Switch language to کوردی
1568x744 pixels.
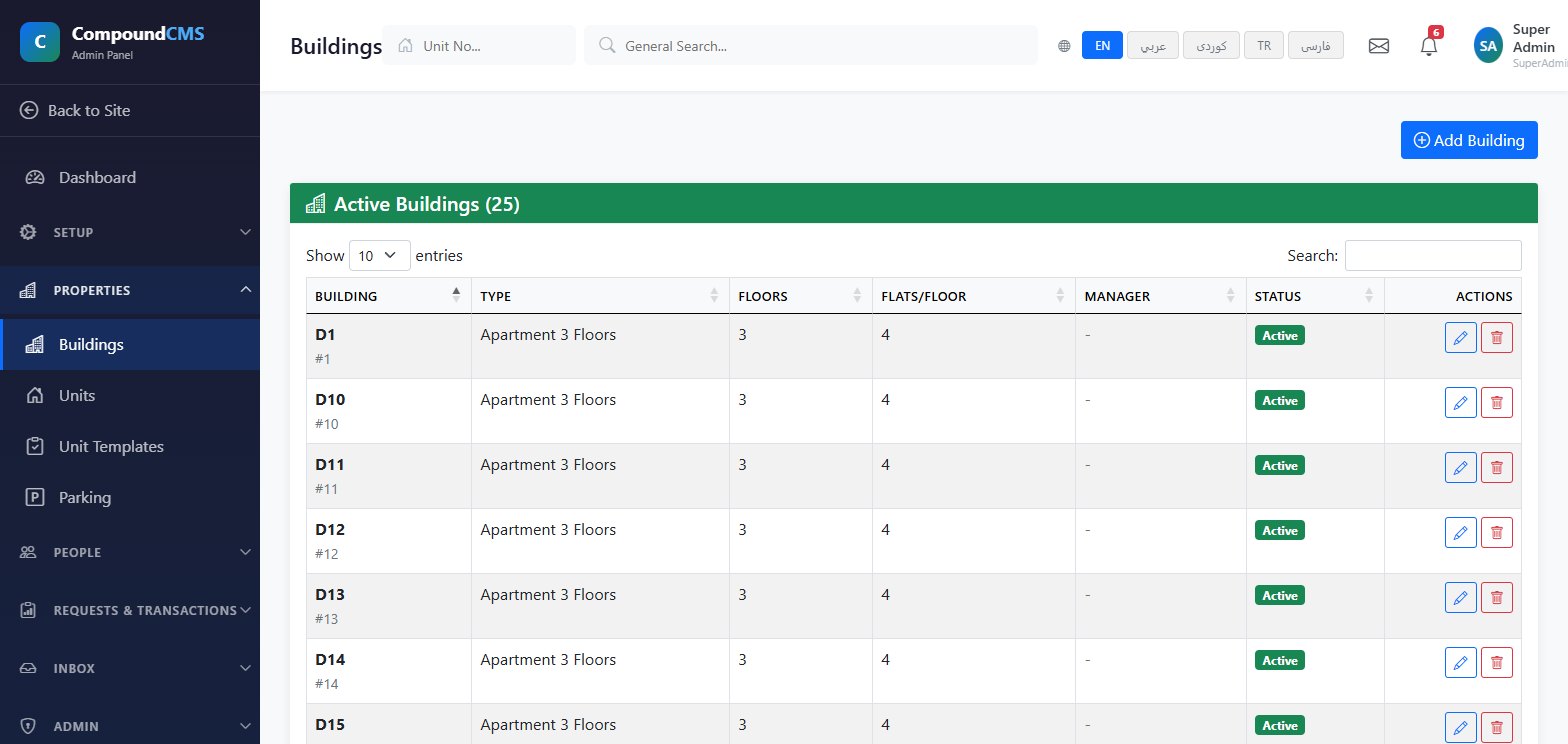(1211, 46)
